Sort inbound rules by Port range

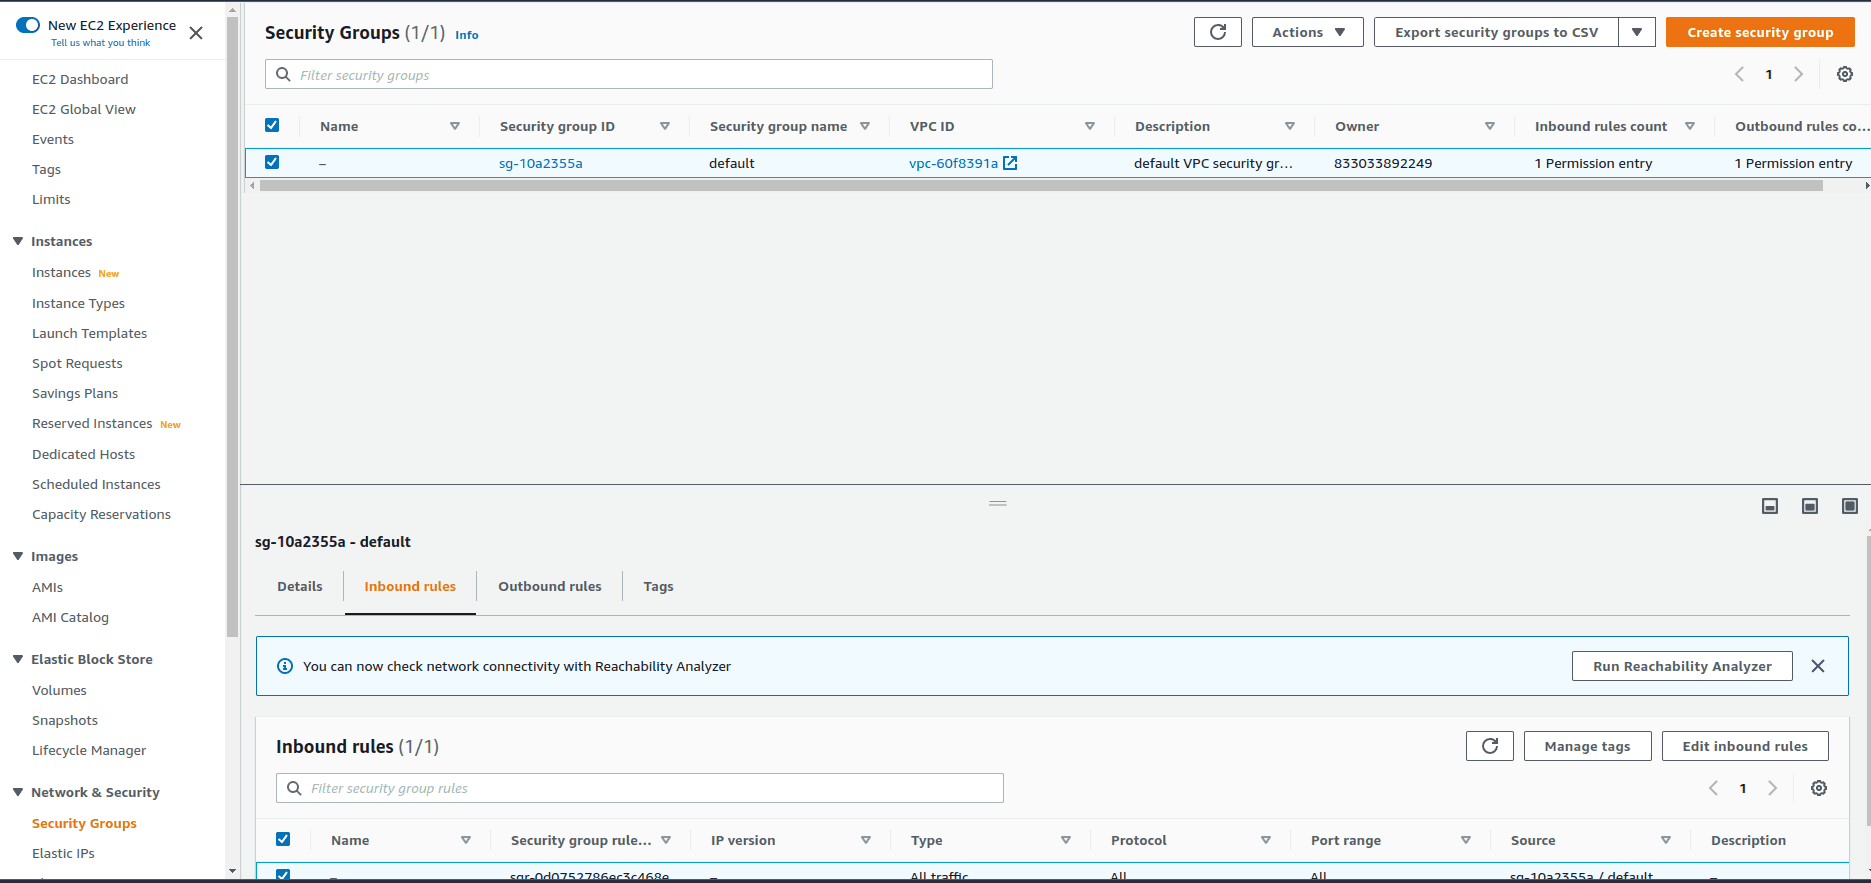1466,840
